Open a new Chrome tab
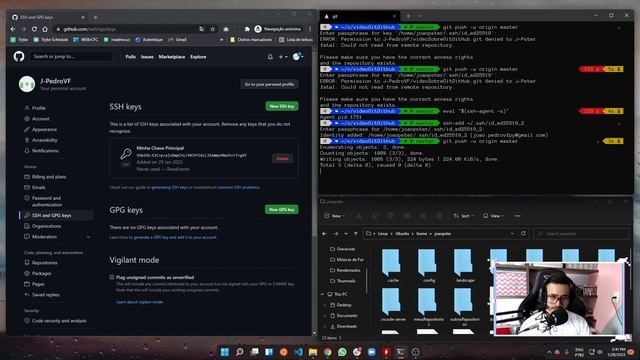 point(96,17)
